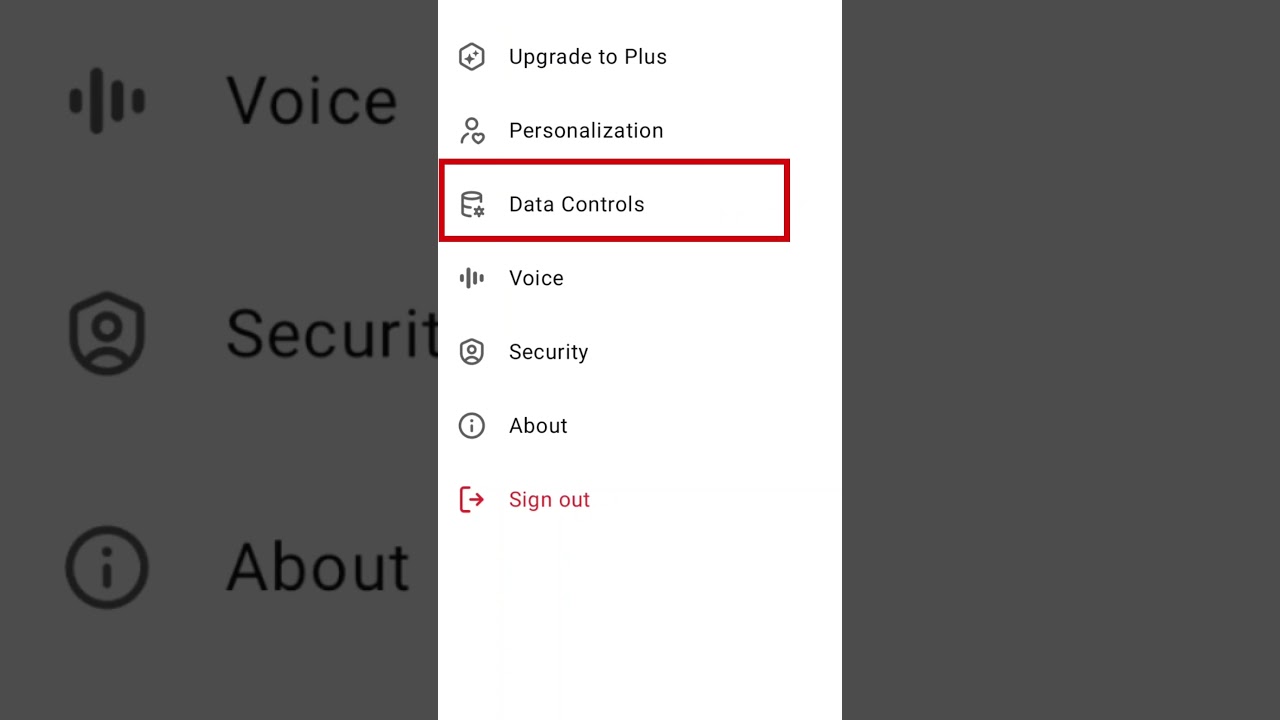Go to Security settings in the menu

click(x=548, y=352)
